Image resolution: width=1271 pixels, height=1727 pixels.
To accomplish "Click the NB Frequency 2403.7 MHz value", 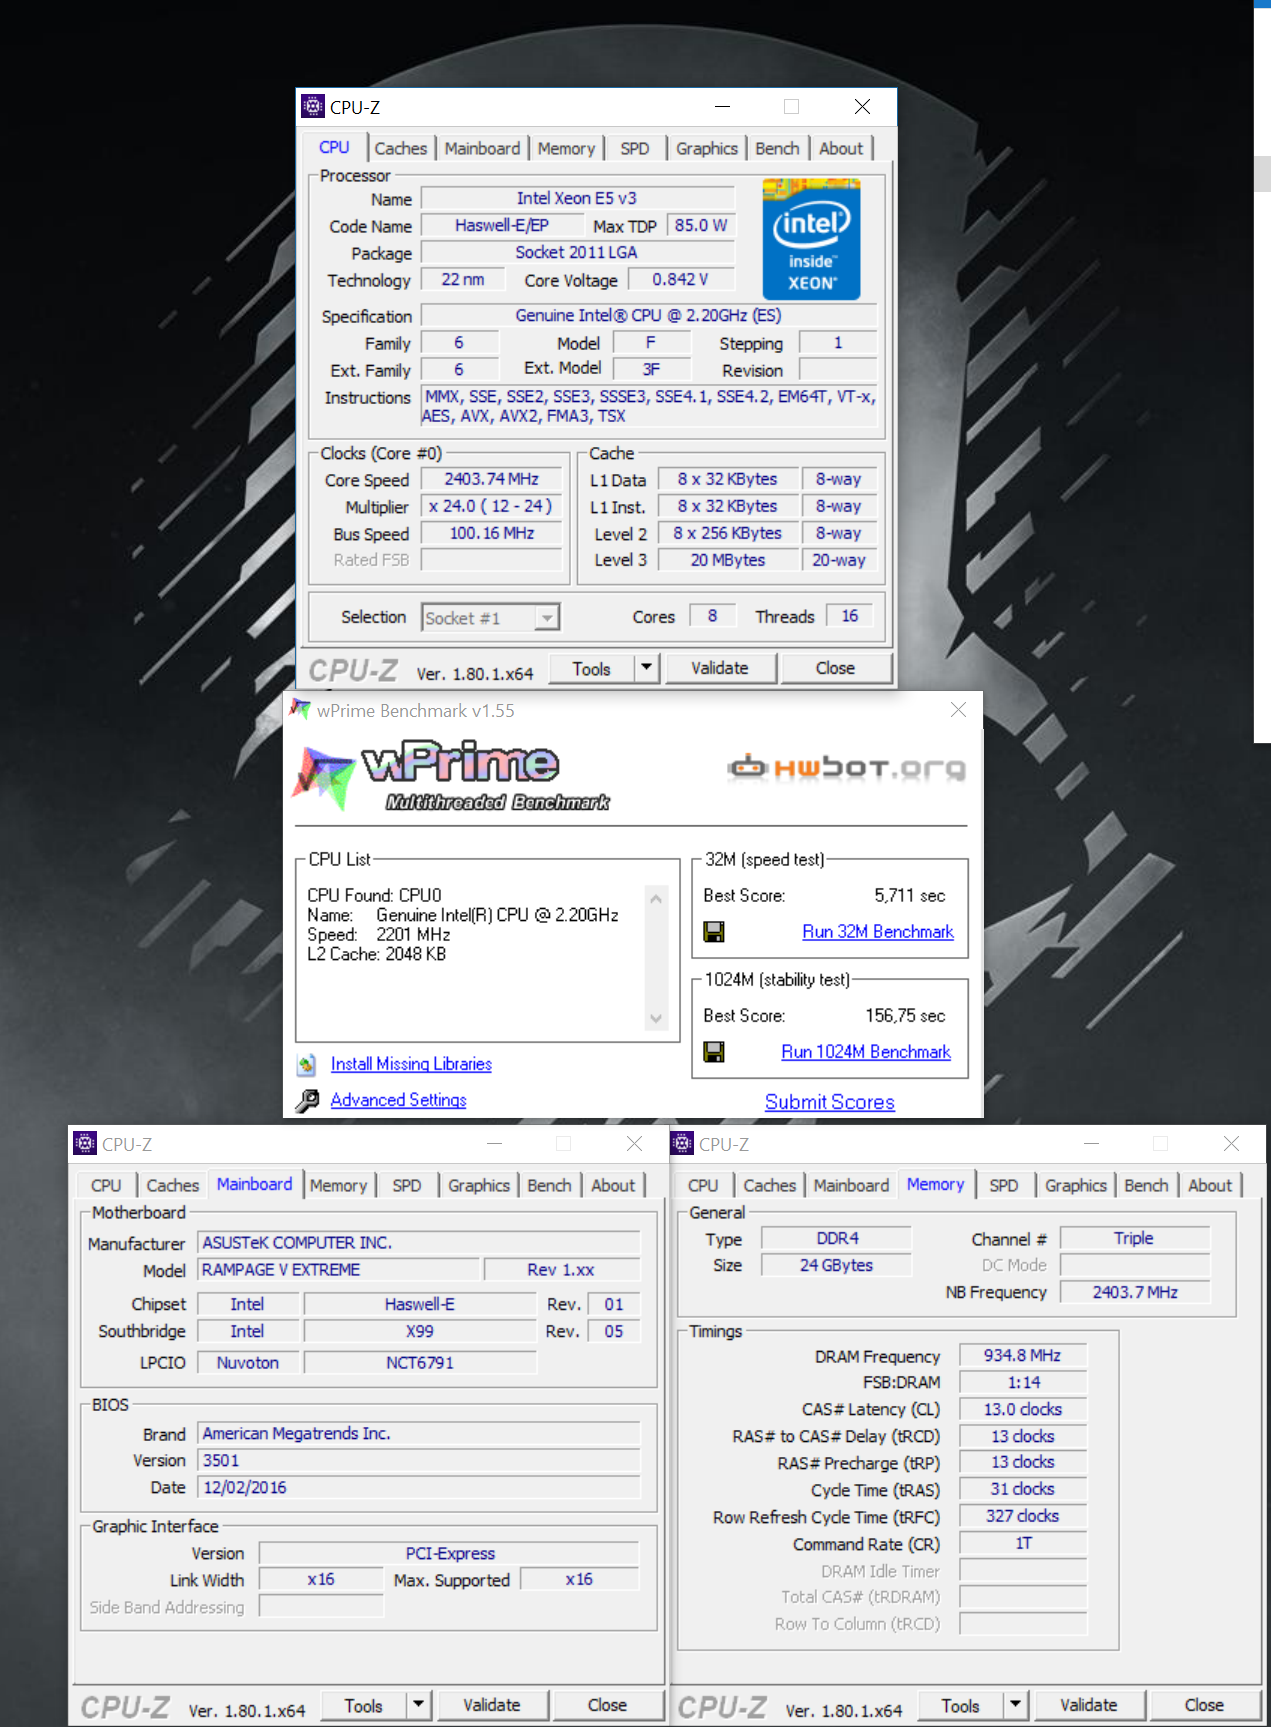I will coord(1134,1292).
